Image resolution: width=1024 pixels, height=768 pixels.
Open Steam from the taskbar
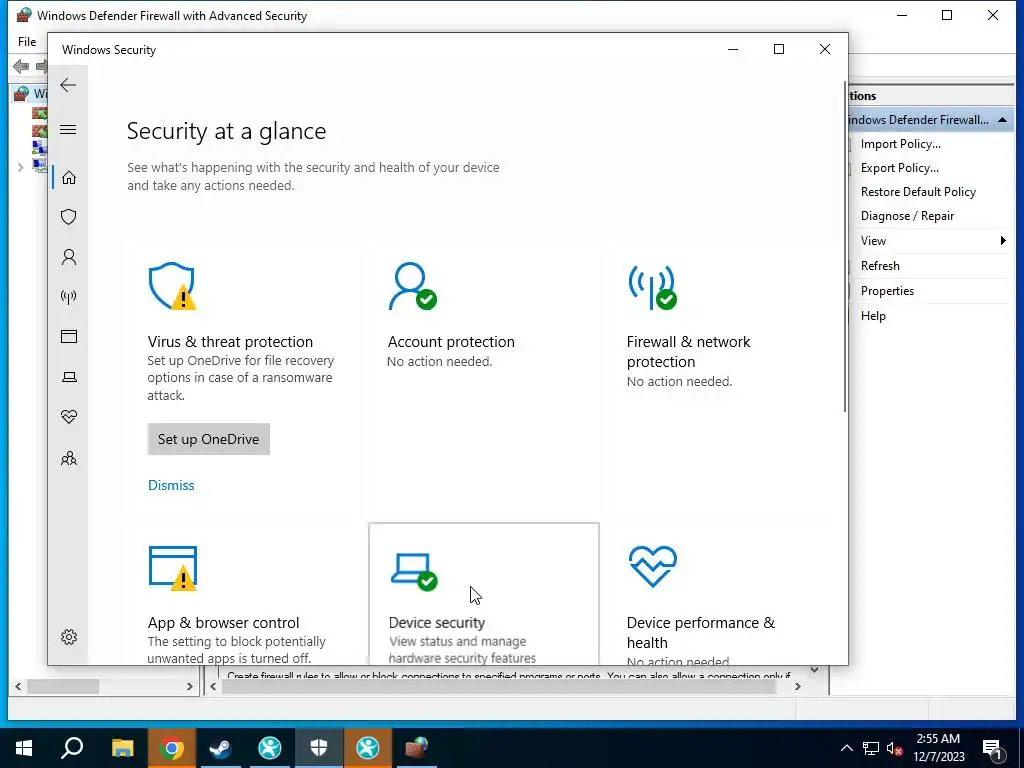(x=220, y=748)
